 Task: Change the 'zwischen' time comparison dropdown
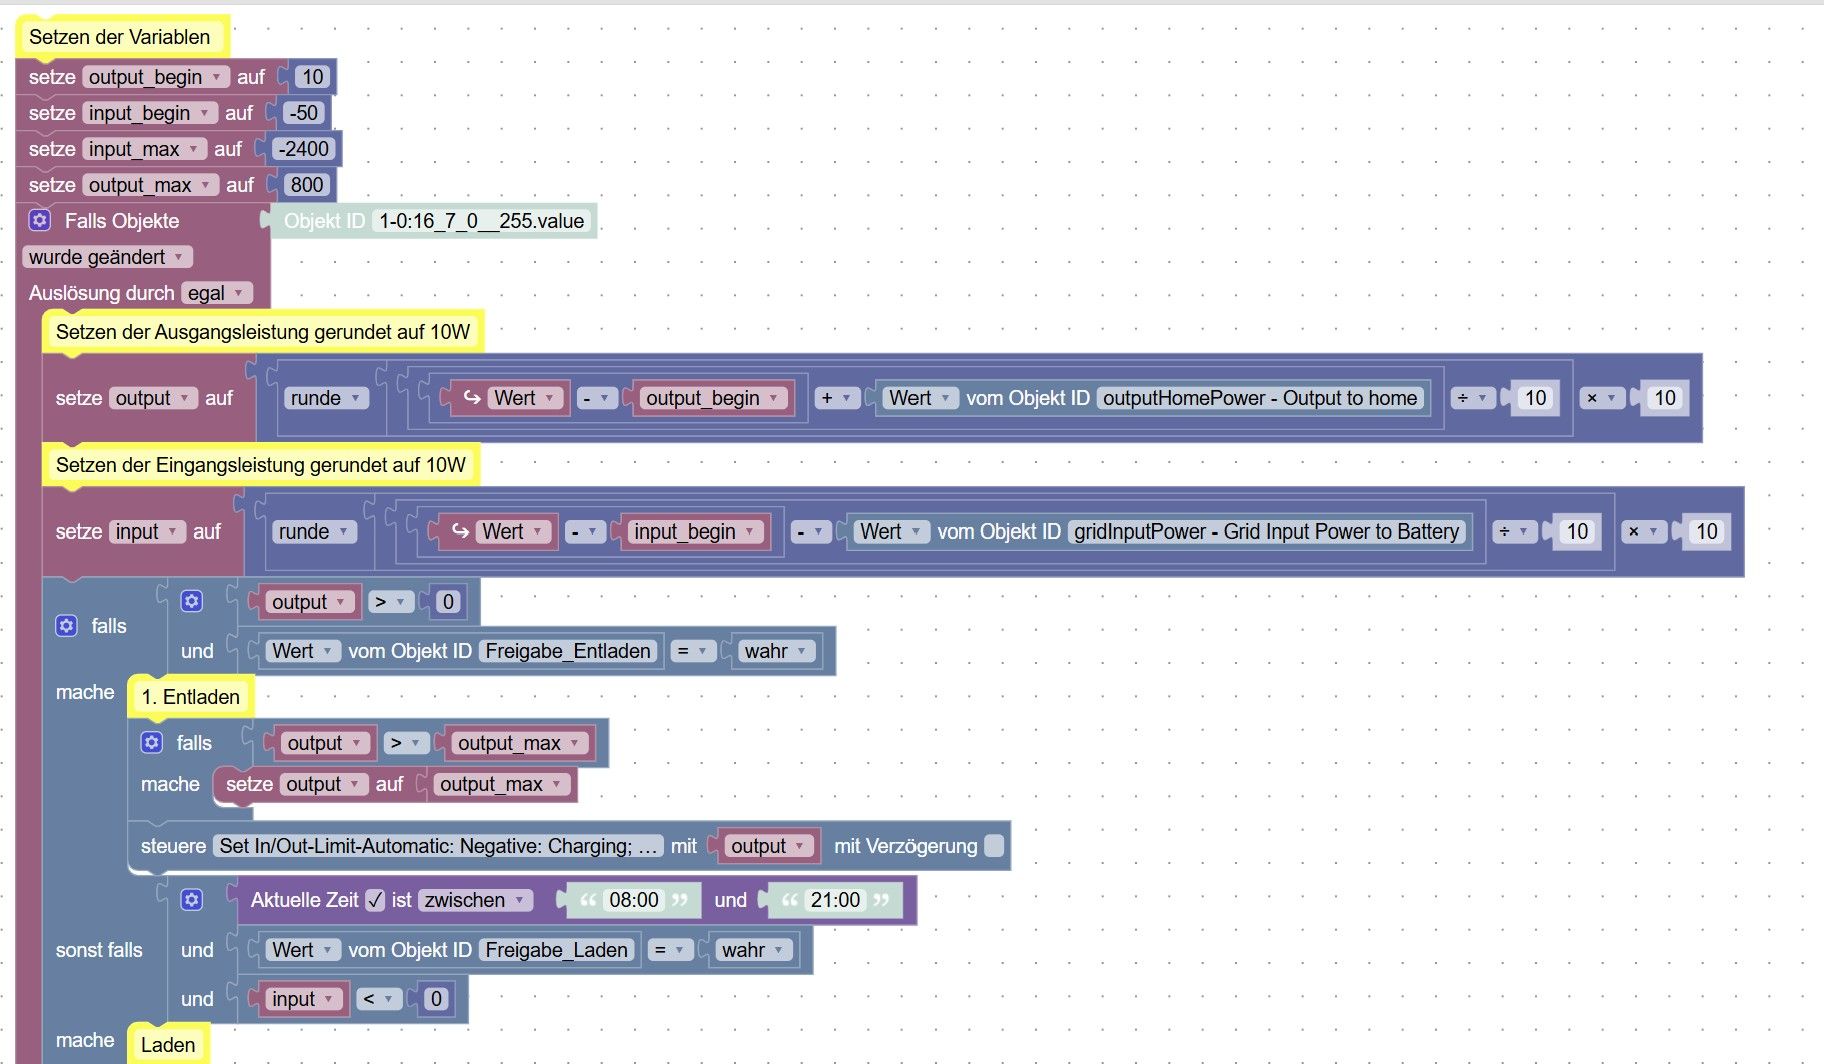(x=475, y=900)
